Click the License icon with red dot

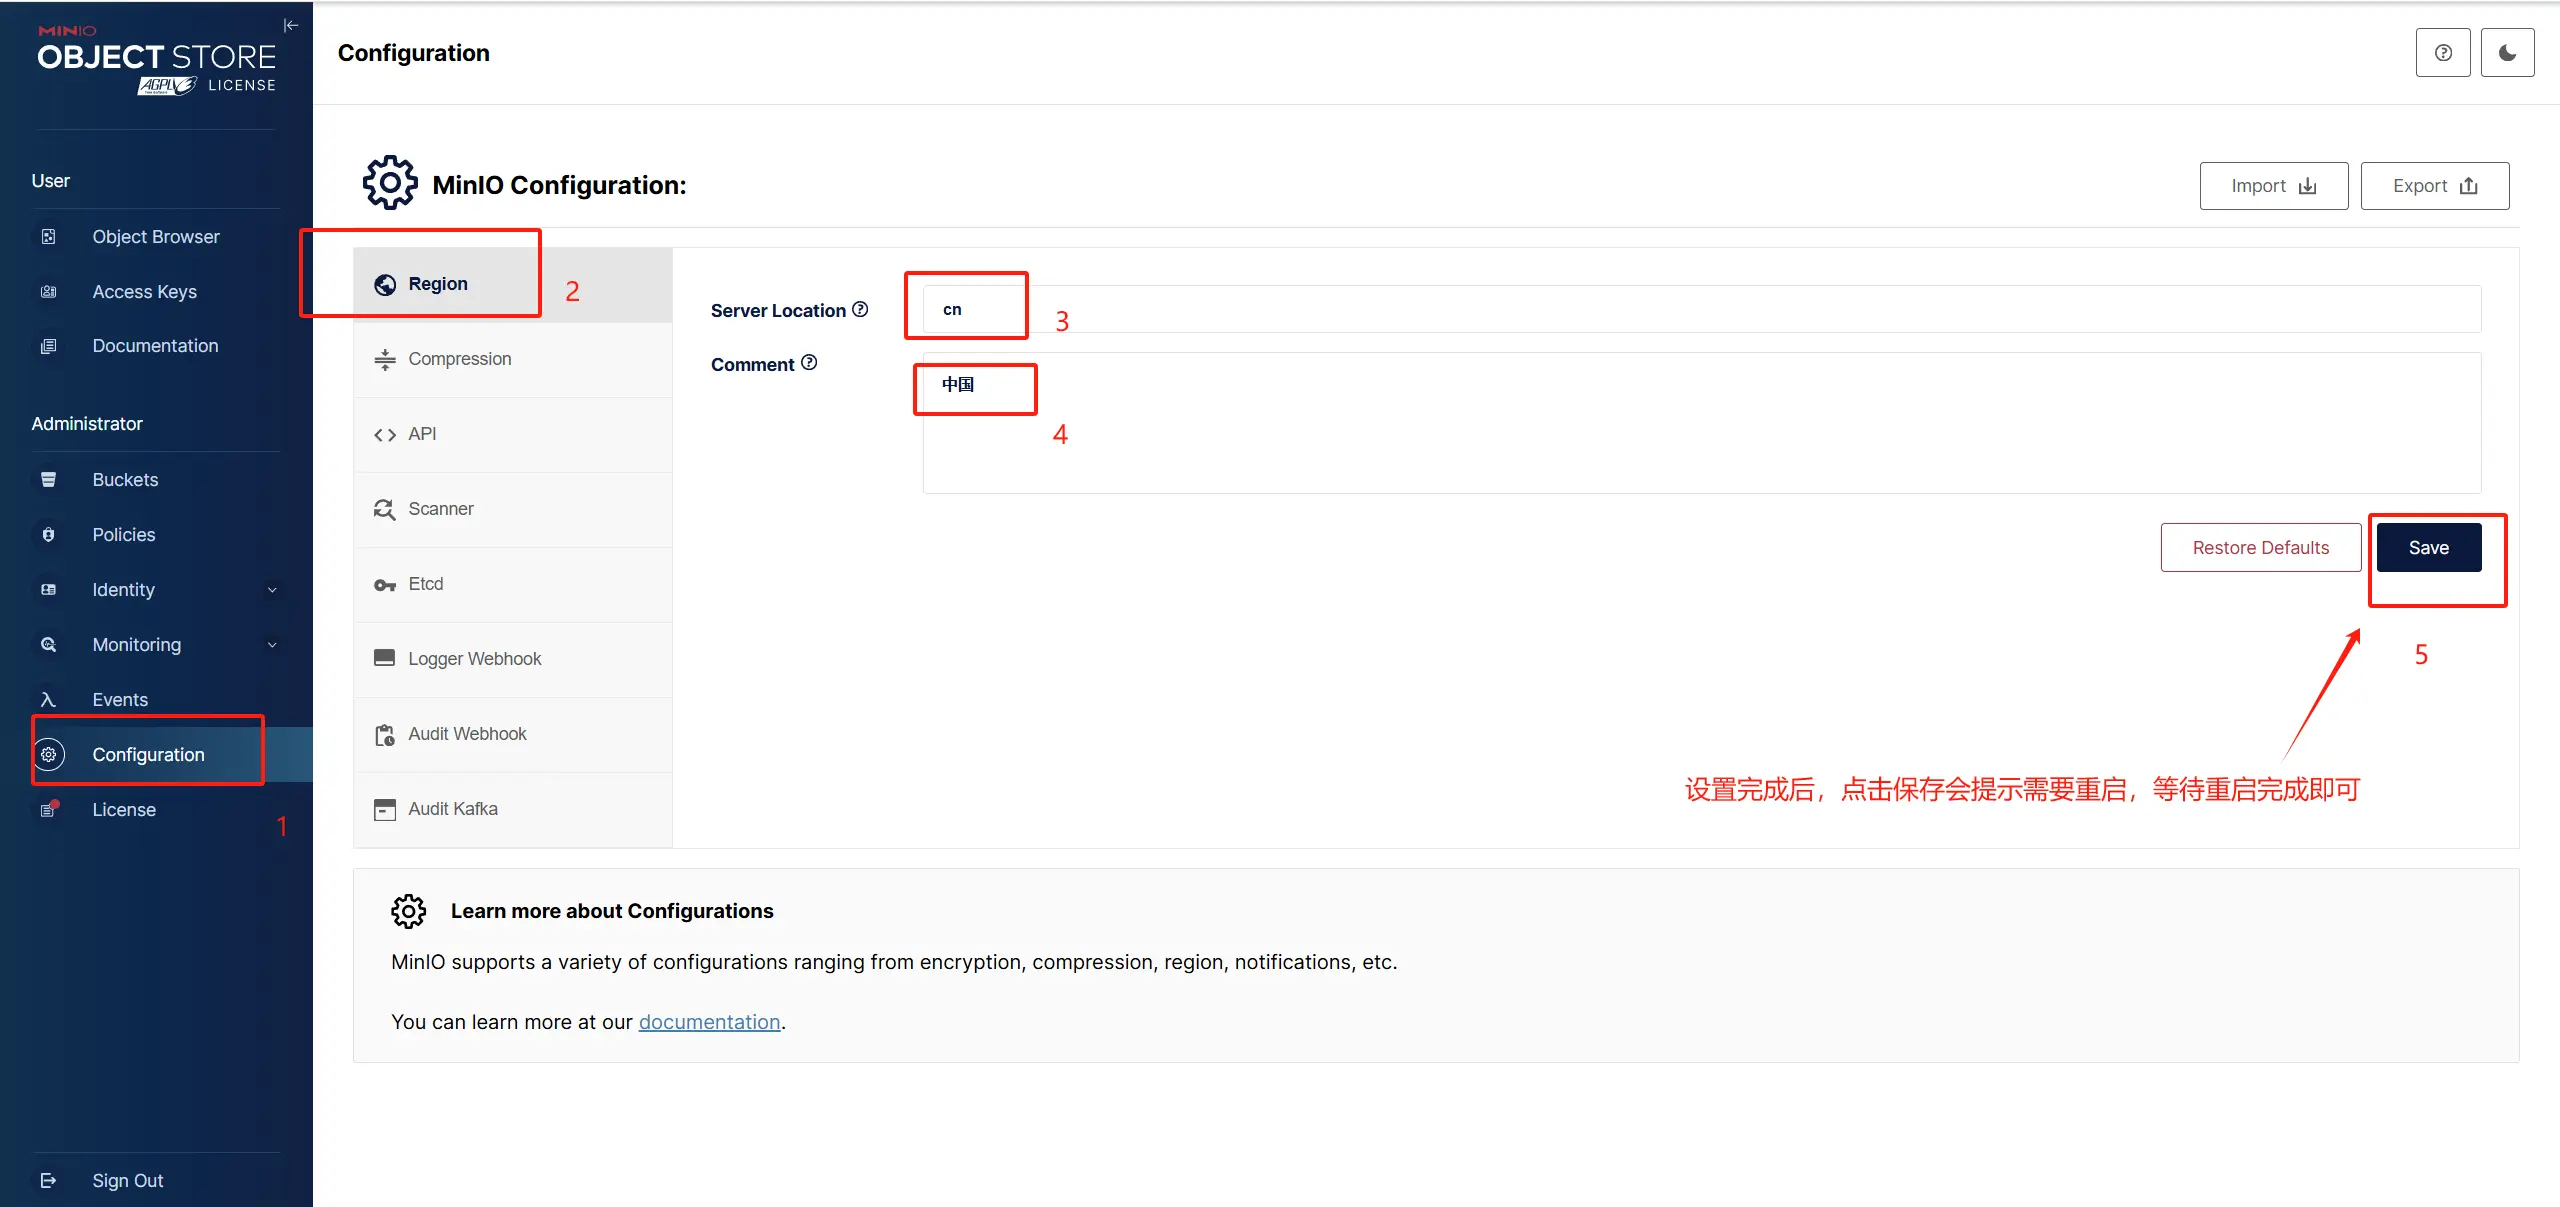click(48, 809)
